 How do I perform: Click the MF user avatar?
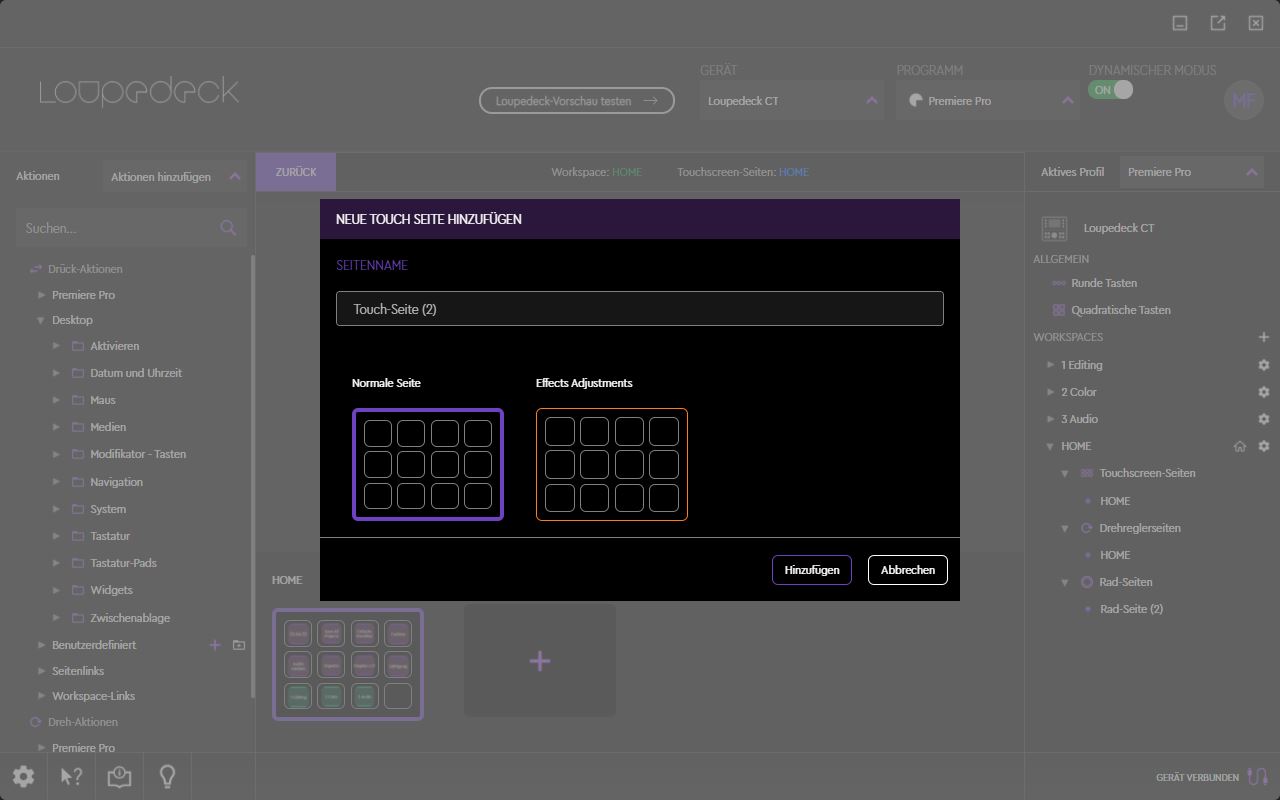click(x=1244, y=100)
